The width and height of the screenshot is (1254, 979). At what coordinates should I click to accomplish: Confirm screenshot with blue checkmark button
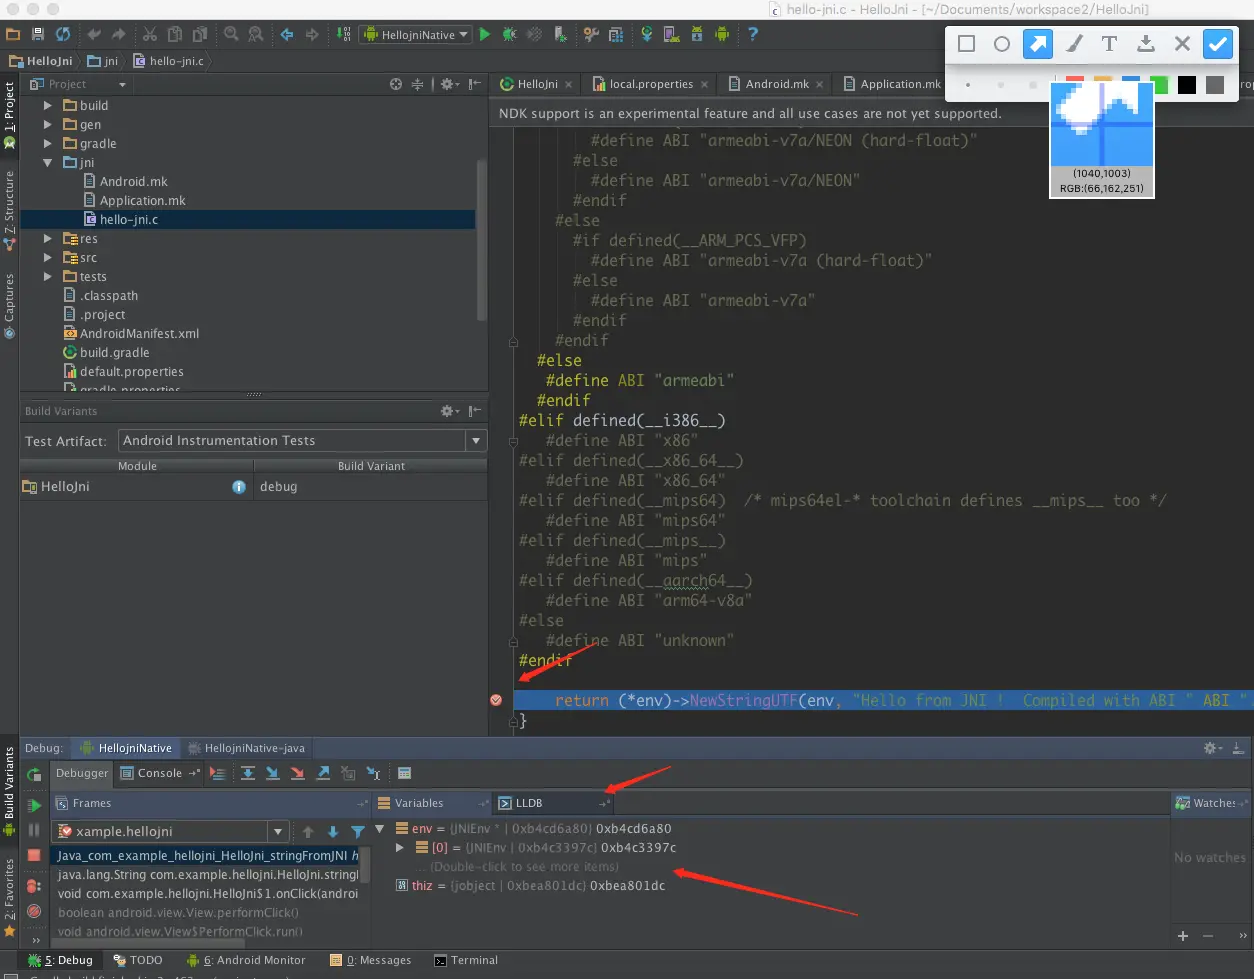tap(1218, 44)
